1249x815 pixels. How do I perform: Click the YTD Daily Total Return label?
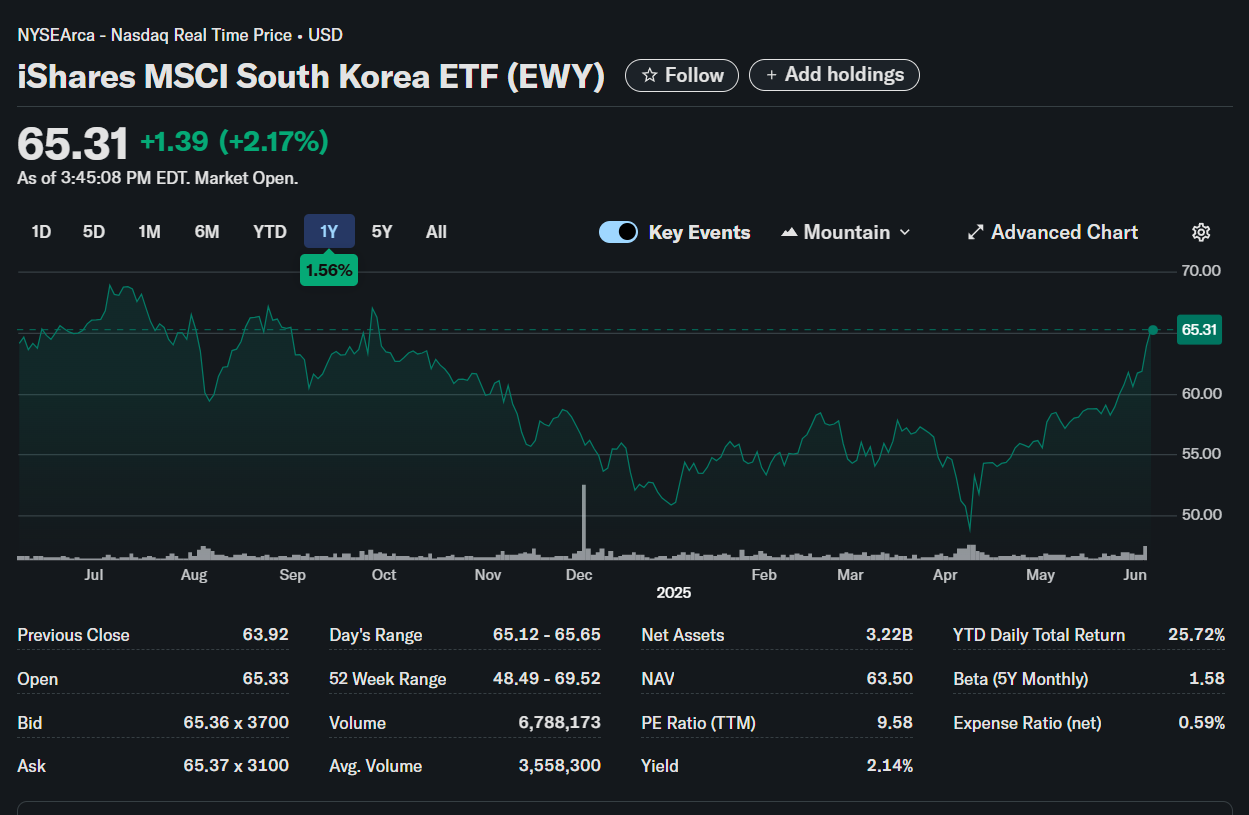(1039, 635)
